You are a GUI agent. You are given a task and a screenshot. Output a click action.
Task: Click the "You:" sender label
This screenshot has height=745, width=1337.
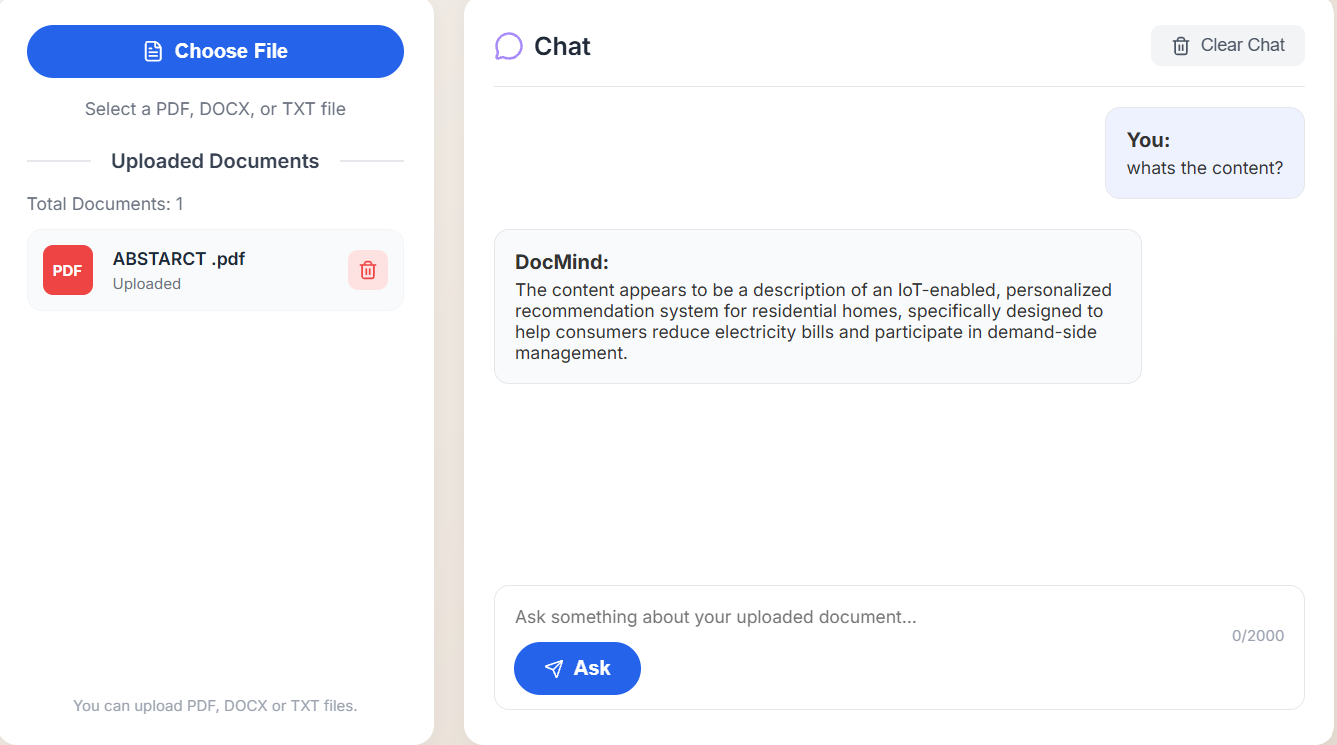click(x=1148, y=140)
